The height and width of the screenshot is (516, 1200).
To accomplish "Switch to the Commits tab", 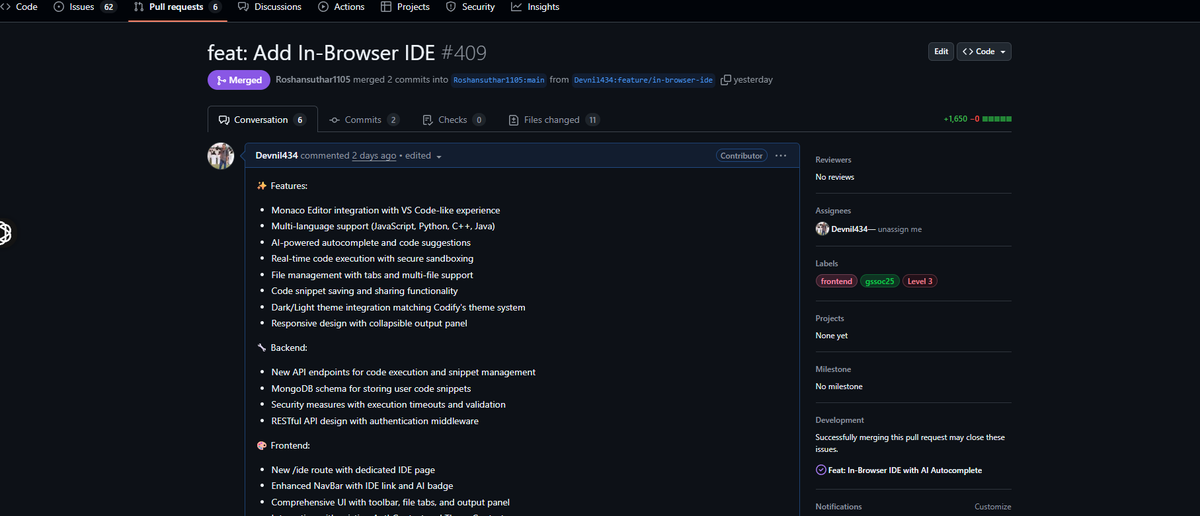I will click(x=364, y=120).
